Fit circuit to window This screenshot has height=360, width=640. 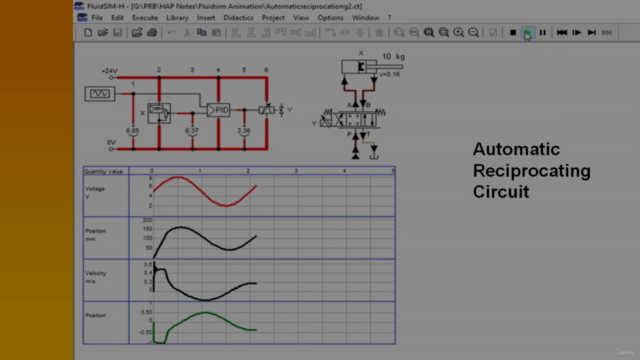pos(429,33)
